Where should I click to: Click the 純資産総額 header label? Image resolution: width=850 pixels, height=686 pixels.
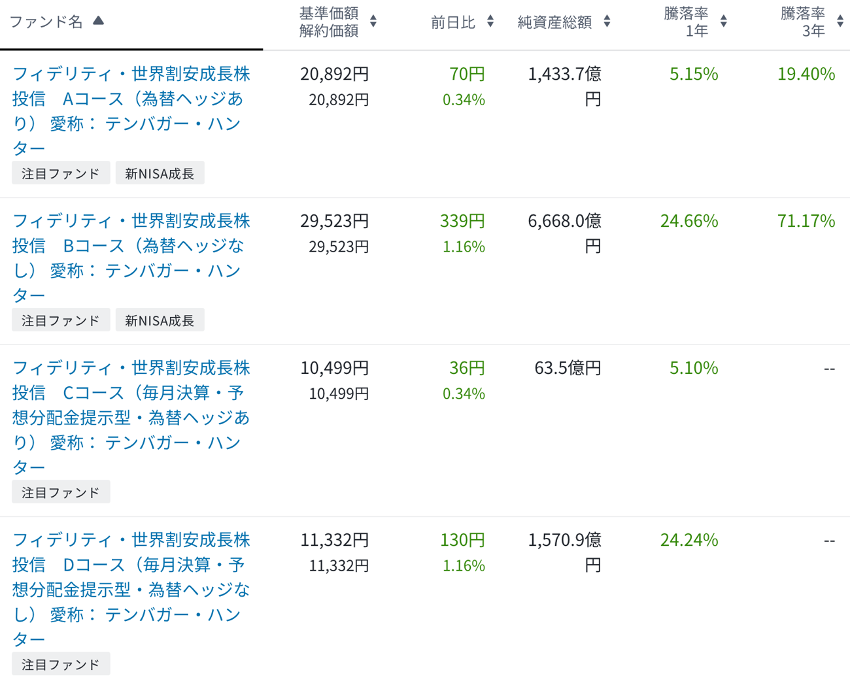554,21
